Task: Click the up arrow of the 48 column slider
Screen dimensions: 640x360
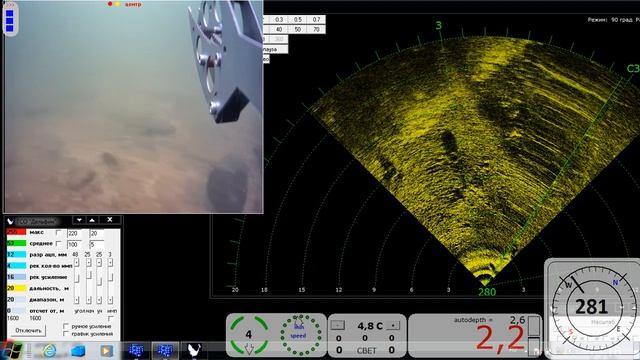Action: 76,263
